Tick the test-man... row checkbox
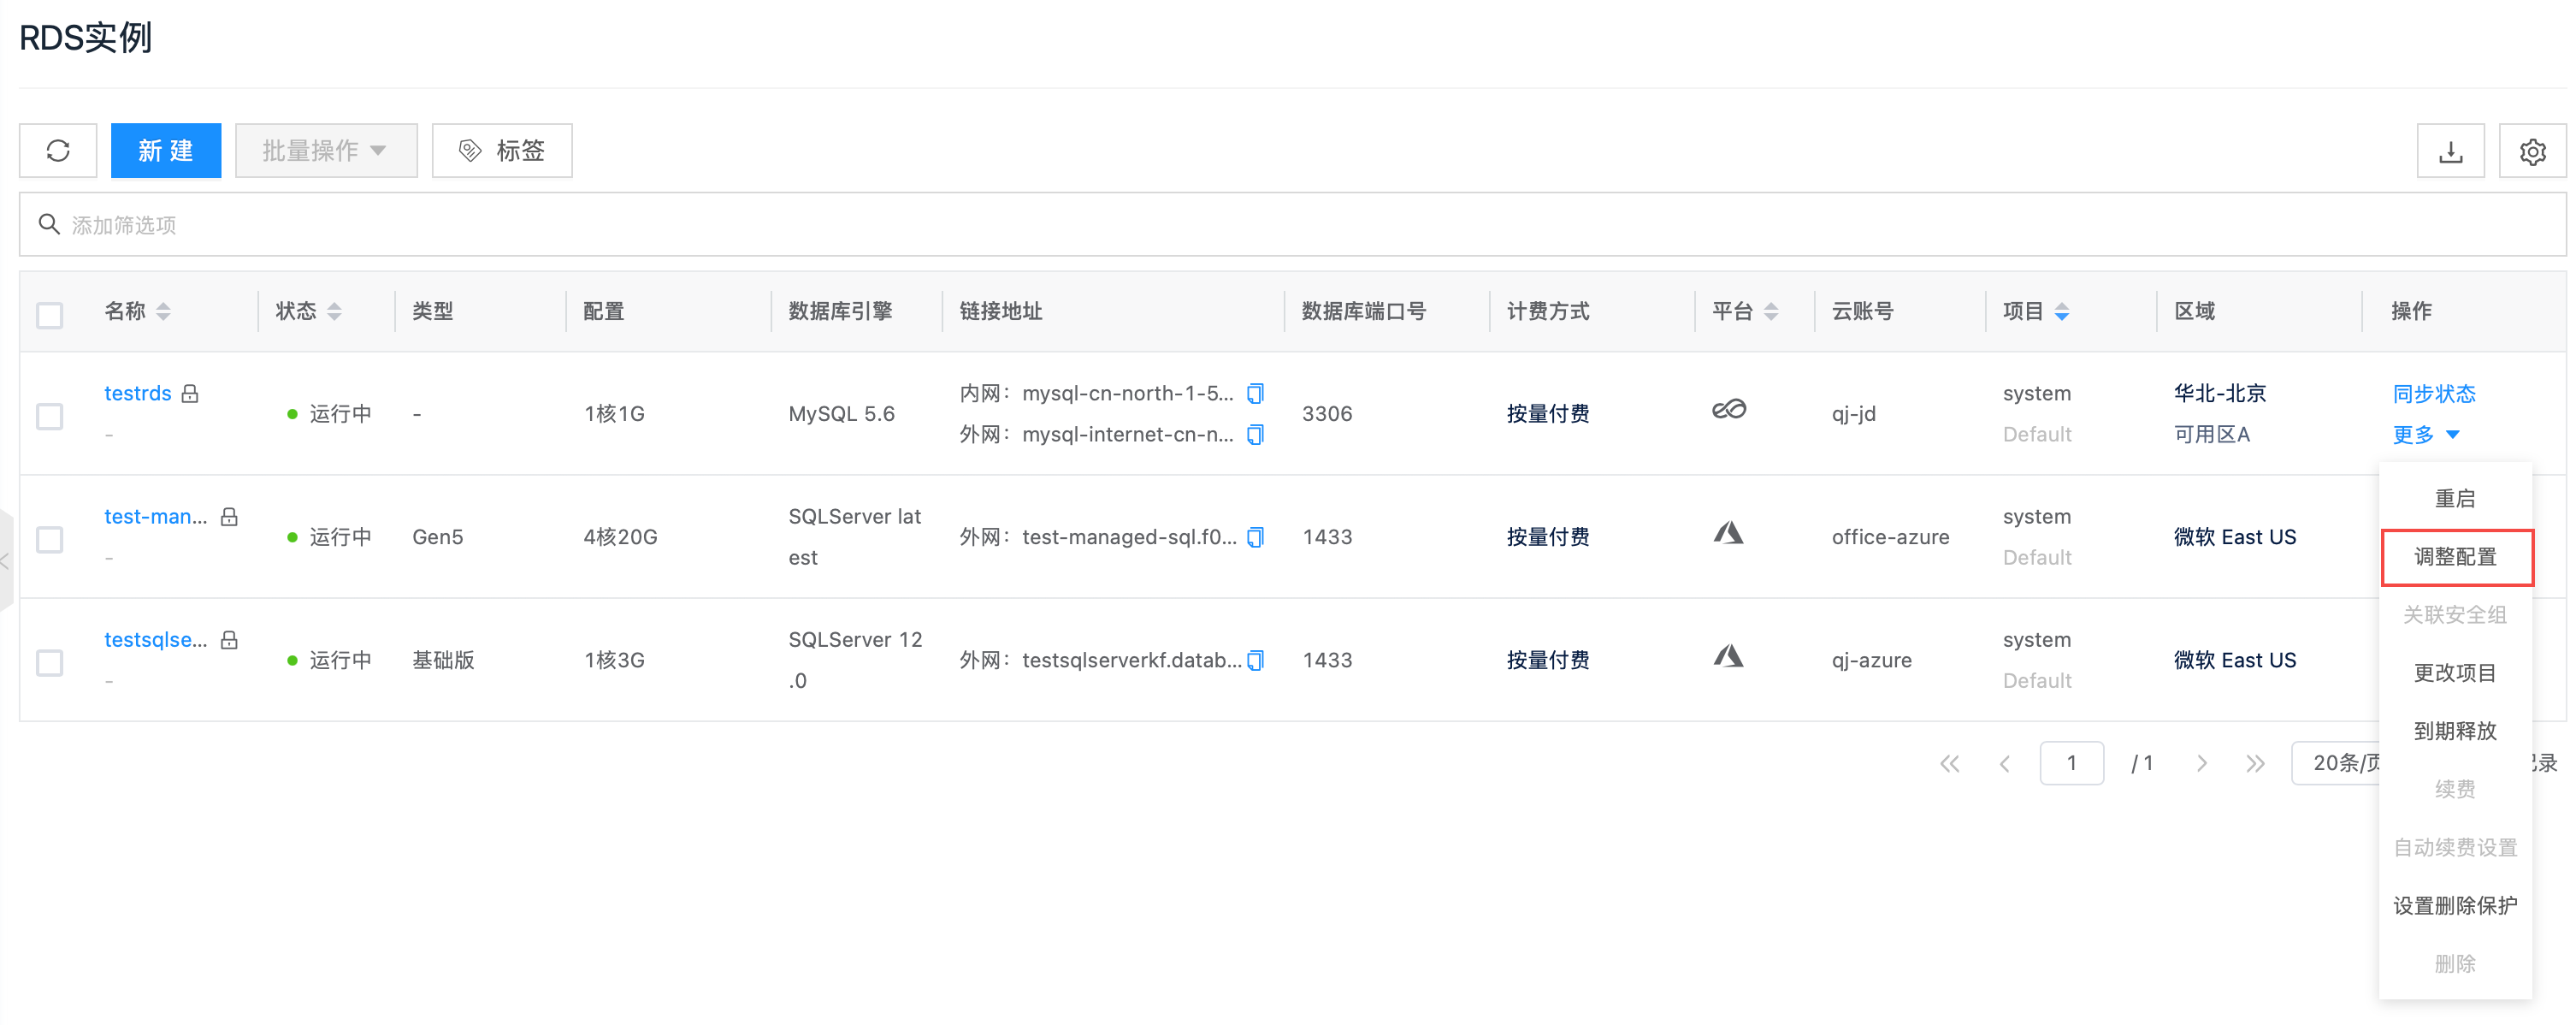Viewport: 2576px width, 1025px height. [x=50, y=540]
